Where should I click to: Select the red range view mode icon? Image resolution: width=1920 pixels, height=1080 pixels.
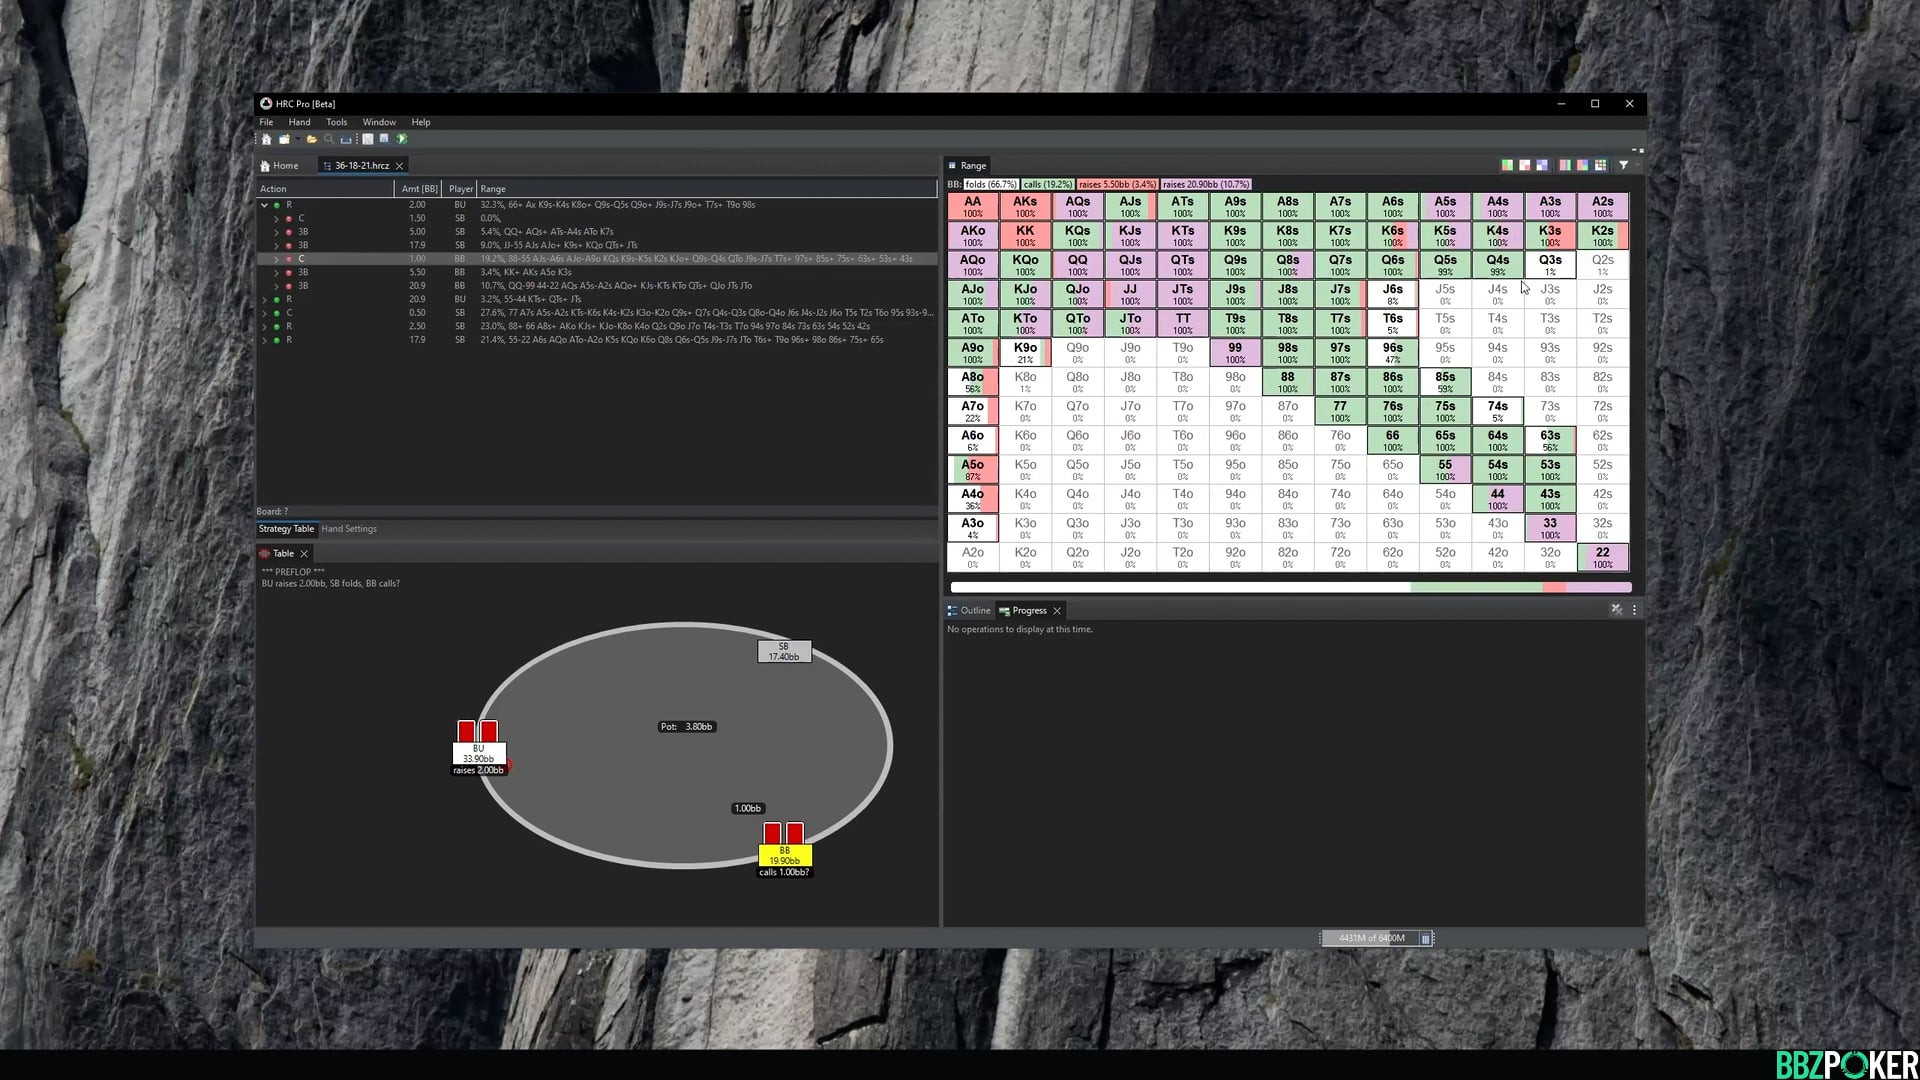pos(1525,165)
